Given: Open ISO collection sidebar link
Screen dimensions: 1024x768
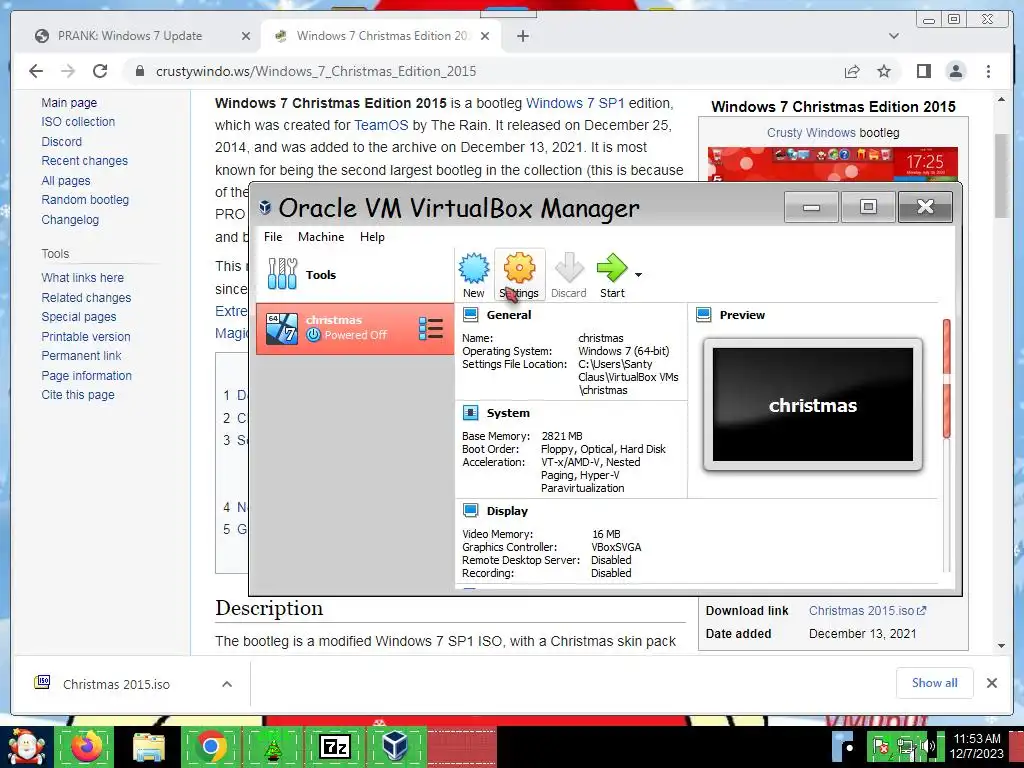Looking at the screenshot, I should pyautogui.click(x=78, y=121).
